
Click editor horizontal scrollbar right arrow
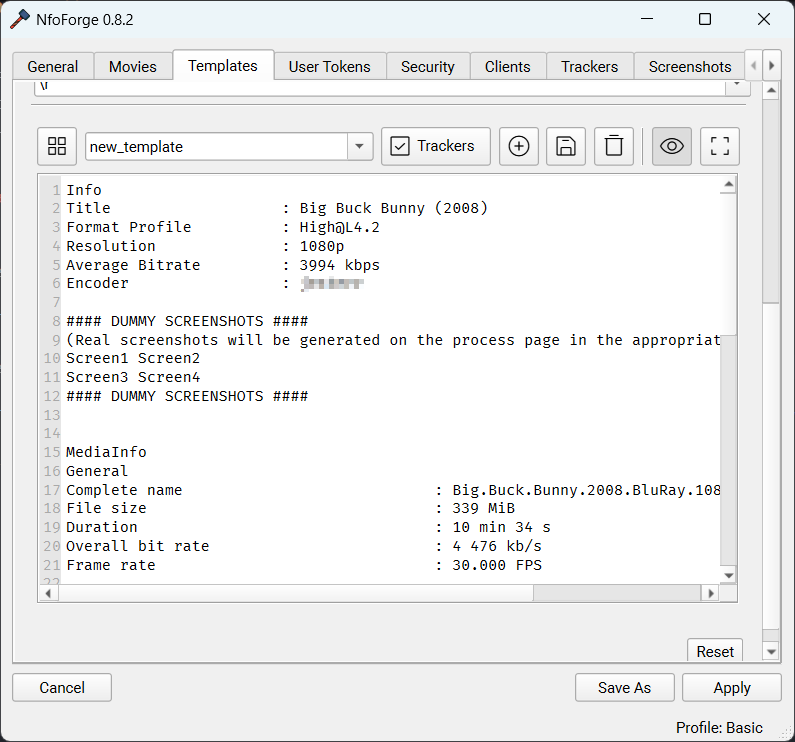pos(711,593)
